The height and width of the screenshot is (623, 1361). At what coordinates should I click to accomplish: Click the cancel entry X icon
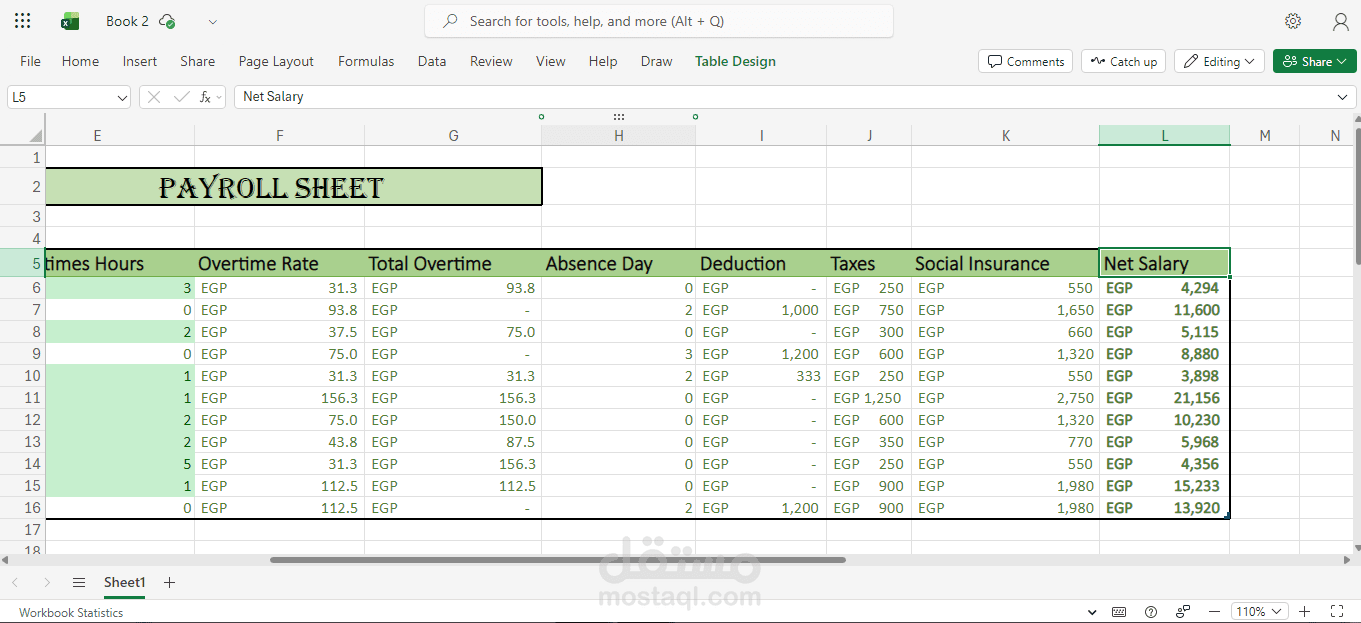tap(155, 97)
